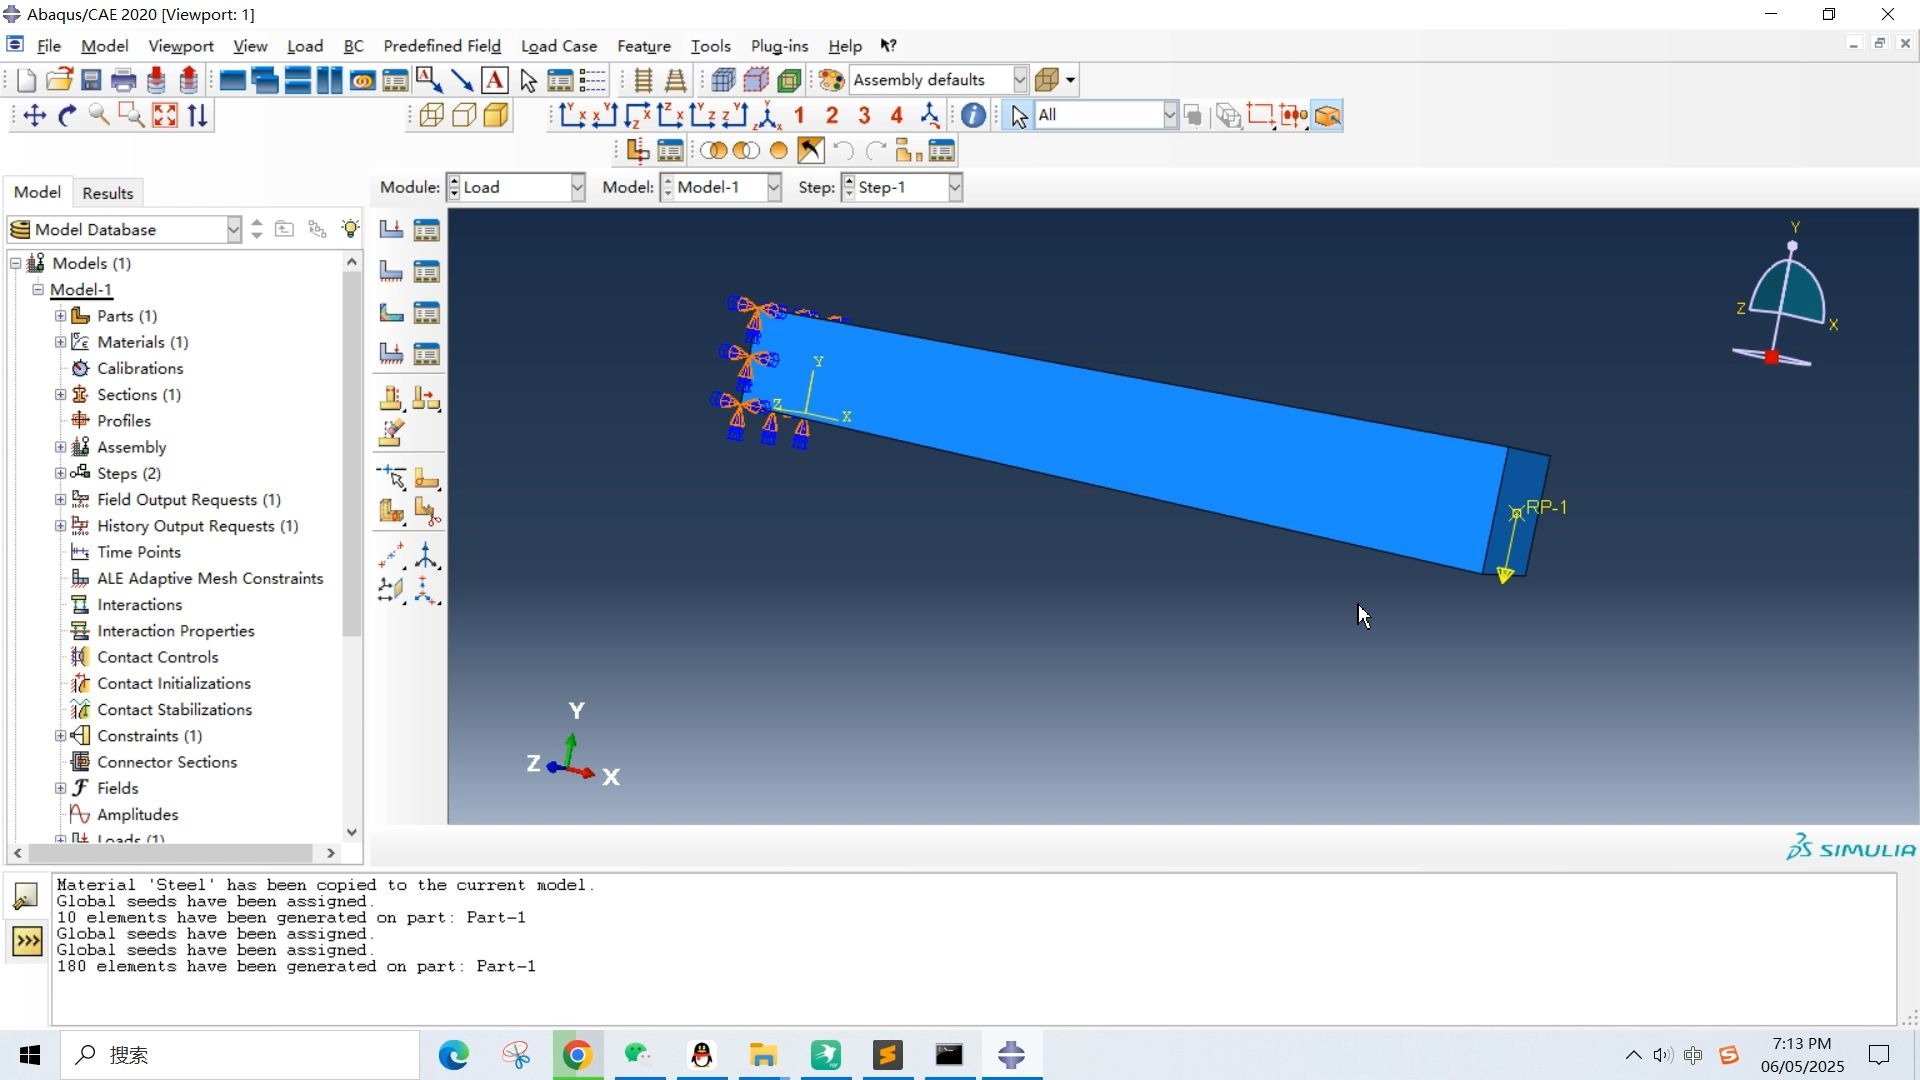The height and width of the screenshot is (1080, 1920).
Task: Open the Boundary Condition Manager
Action: [427, 271]
